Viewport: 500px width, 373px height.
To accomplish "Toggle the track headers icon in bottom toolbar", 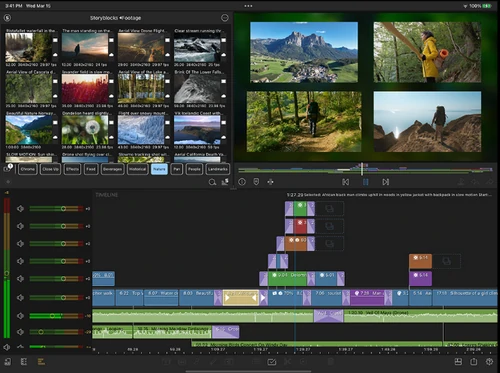I will (x=24, y=362).
